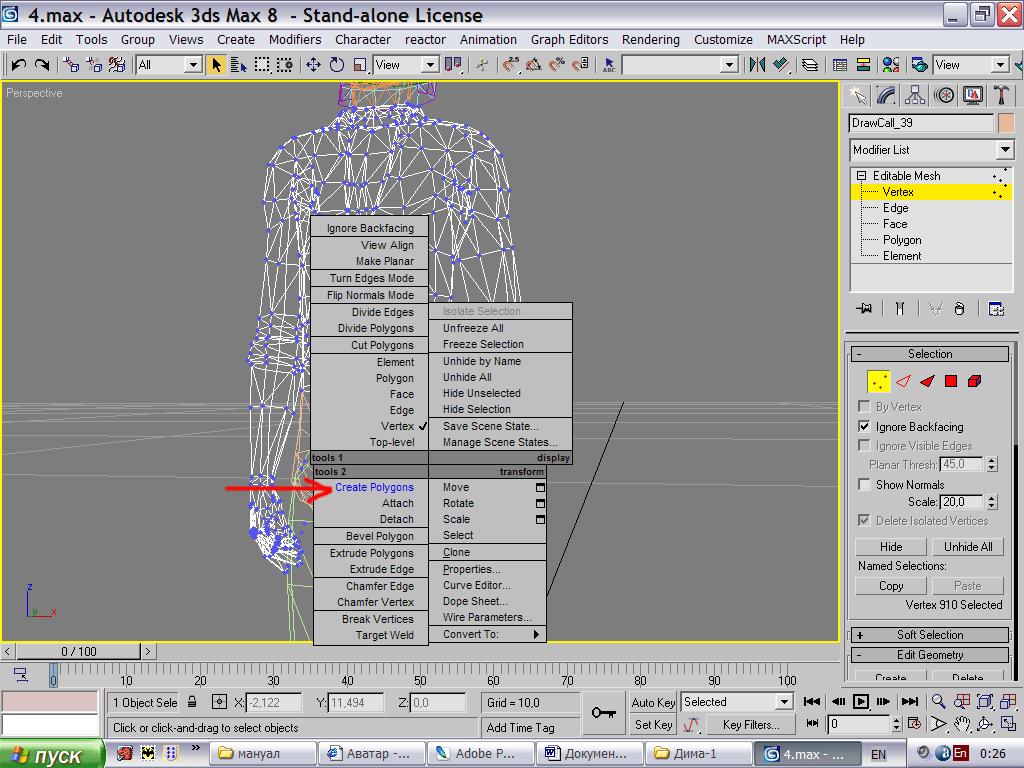Collapse the Editable Mesh stack tree
This screenshot has height=768, width=1024.
point(861,176)
